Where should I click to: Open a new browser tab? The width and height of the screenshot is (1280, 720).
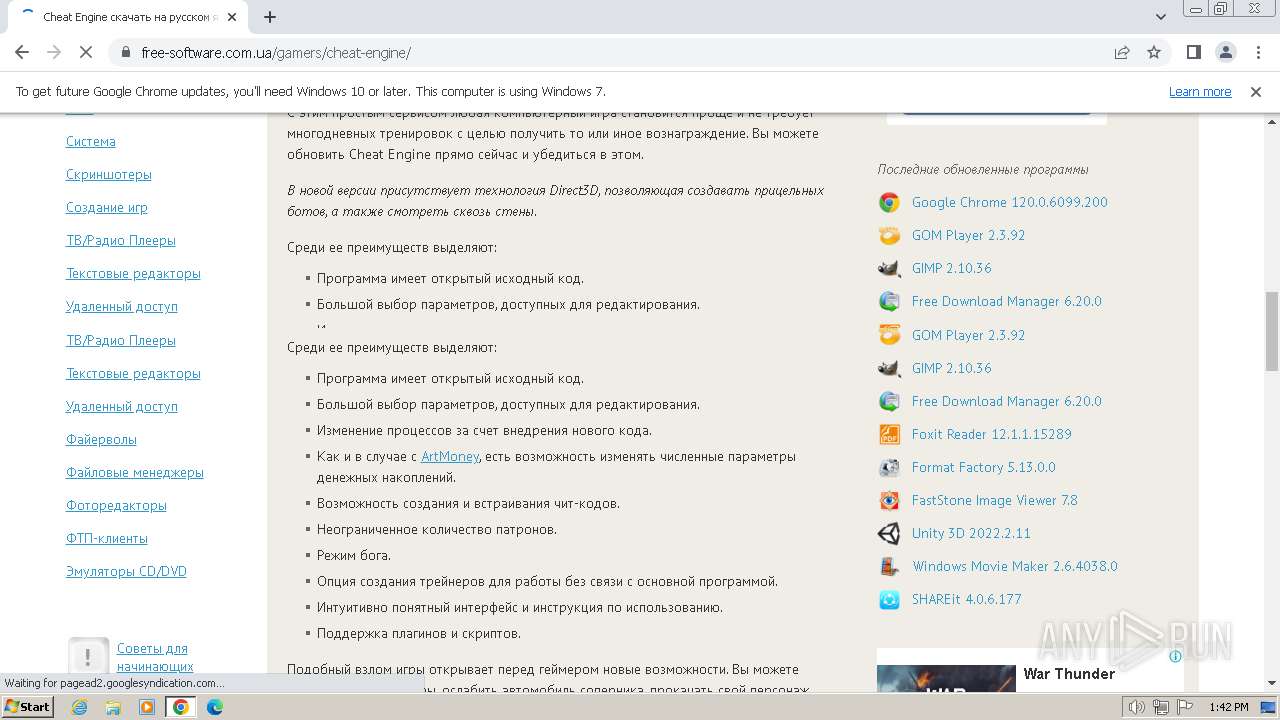click(x=269, y=17)
